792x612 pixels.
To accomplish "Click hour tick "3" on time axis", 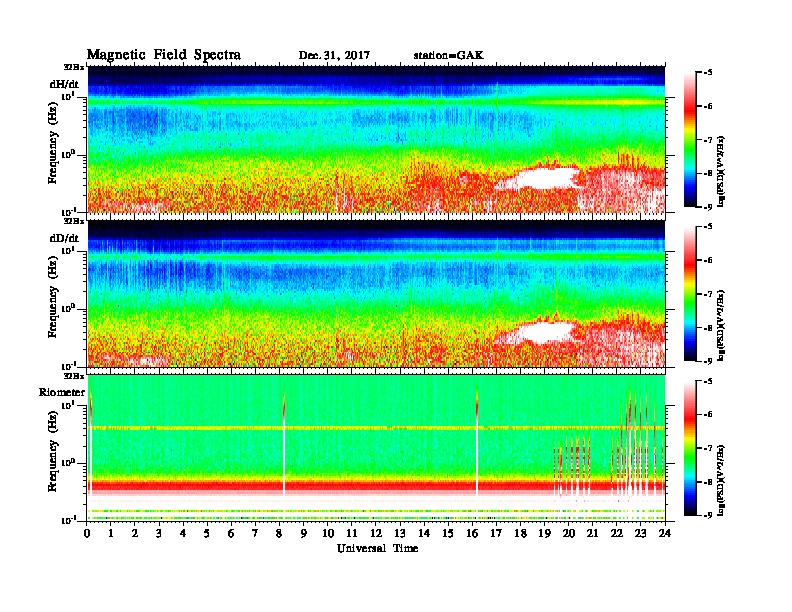I will (x=159, y=534).
